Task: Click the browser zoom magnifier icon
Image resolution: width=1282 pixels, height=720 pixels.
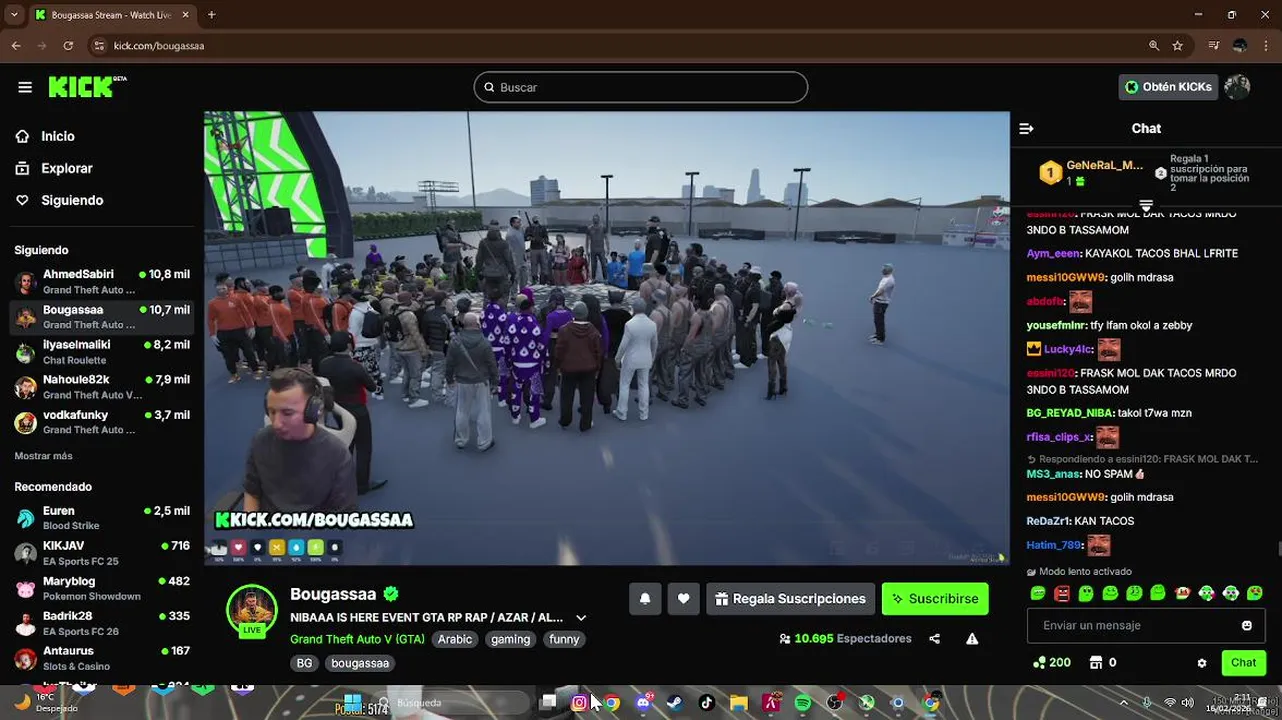Action: pyautogui.click(x=1154, y=46)
